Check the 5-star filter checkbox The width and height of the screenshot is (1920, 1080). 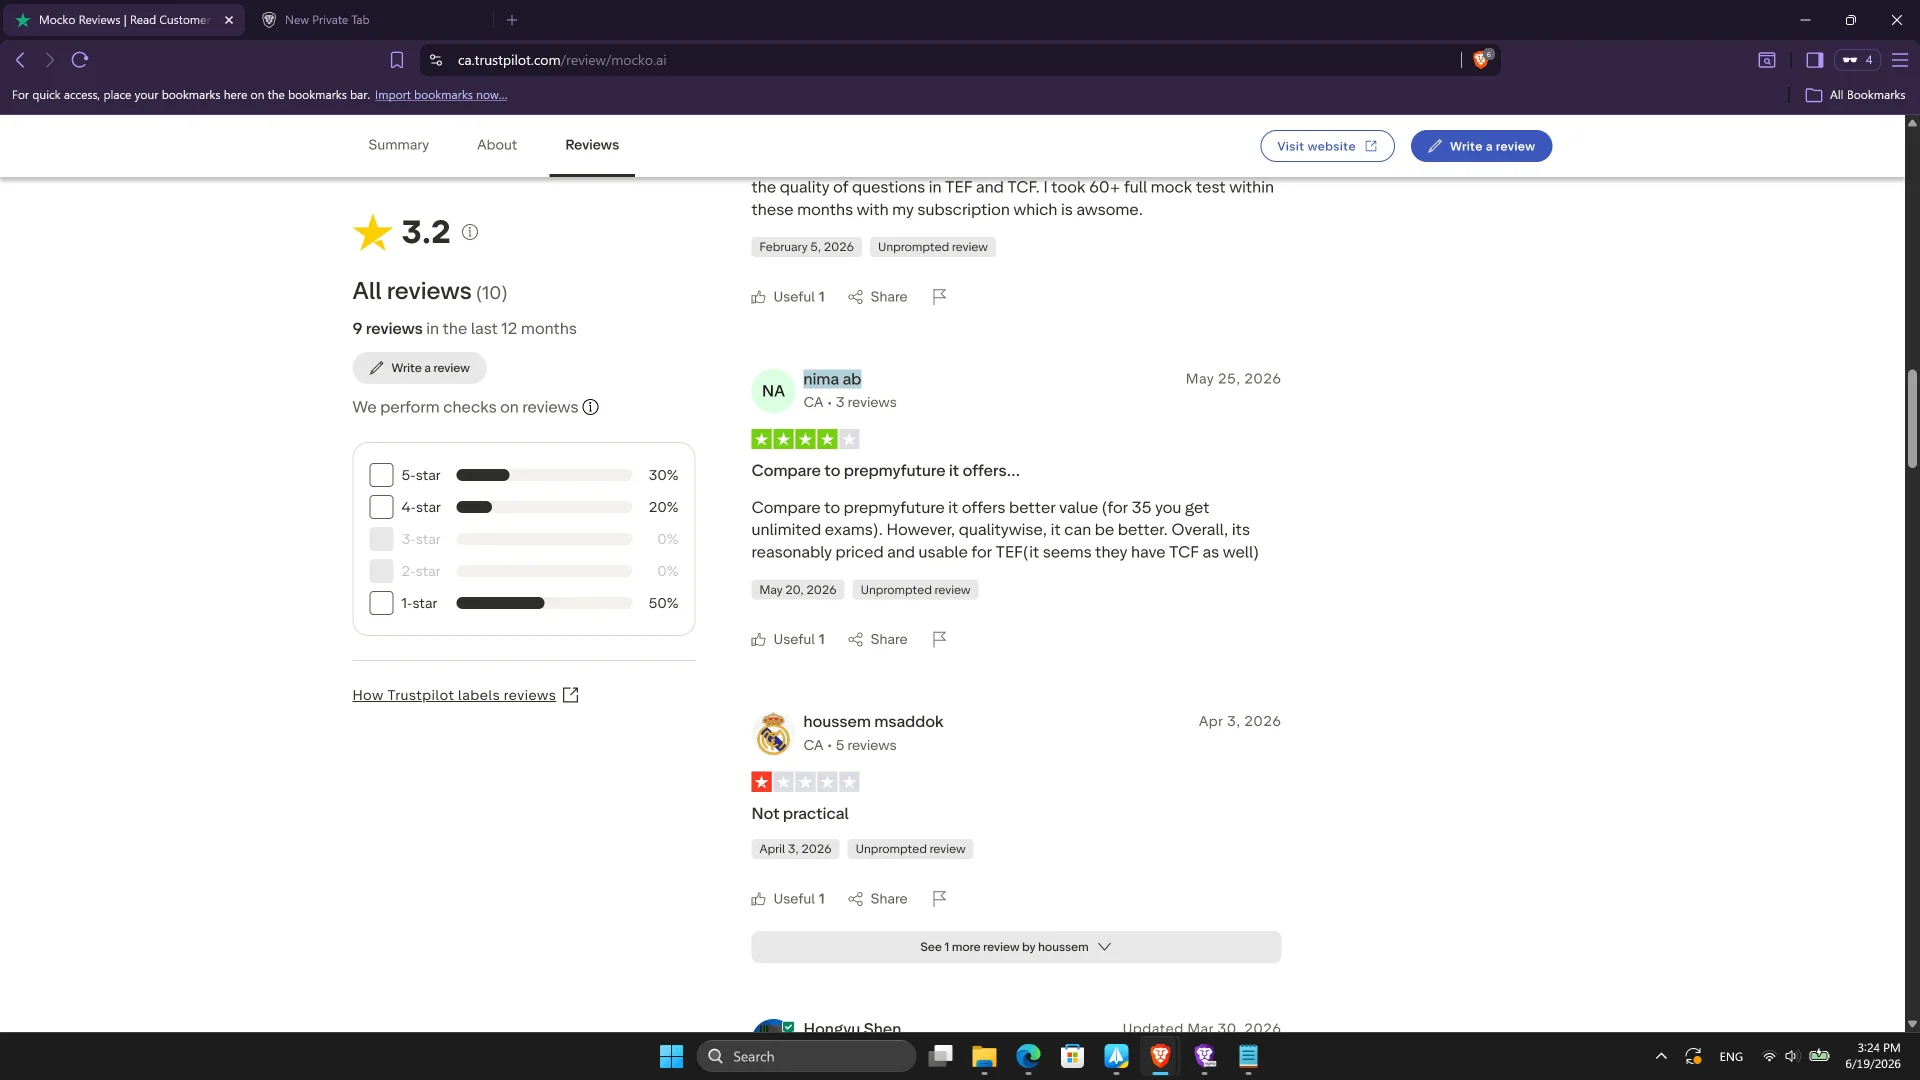click(381, 475)
